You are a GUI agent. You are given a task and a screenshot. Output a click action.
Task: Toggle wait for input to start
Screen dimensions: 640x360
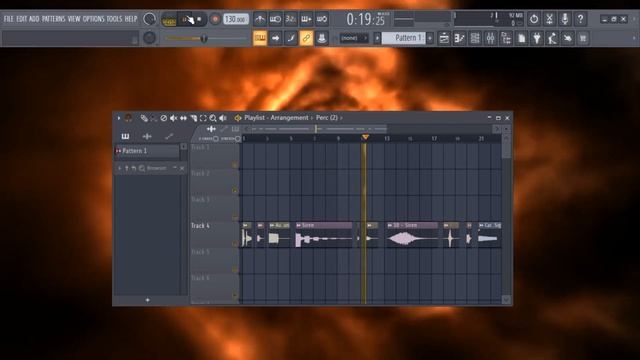pos(275,19)
